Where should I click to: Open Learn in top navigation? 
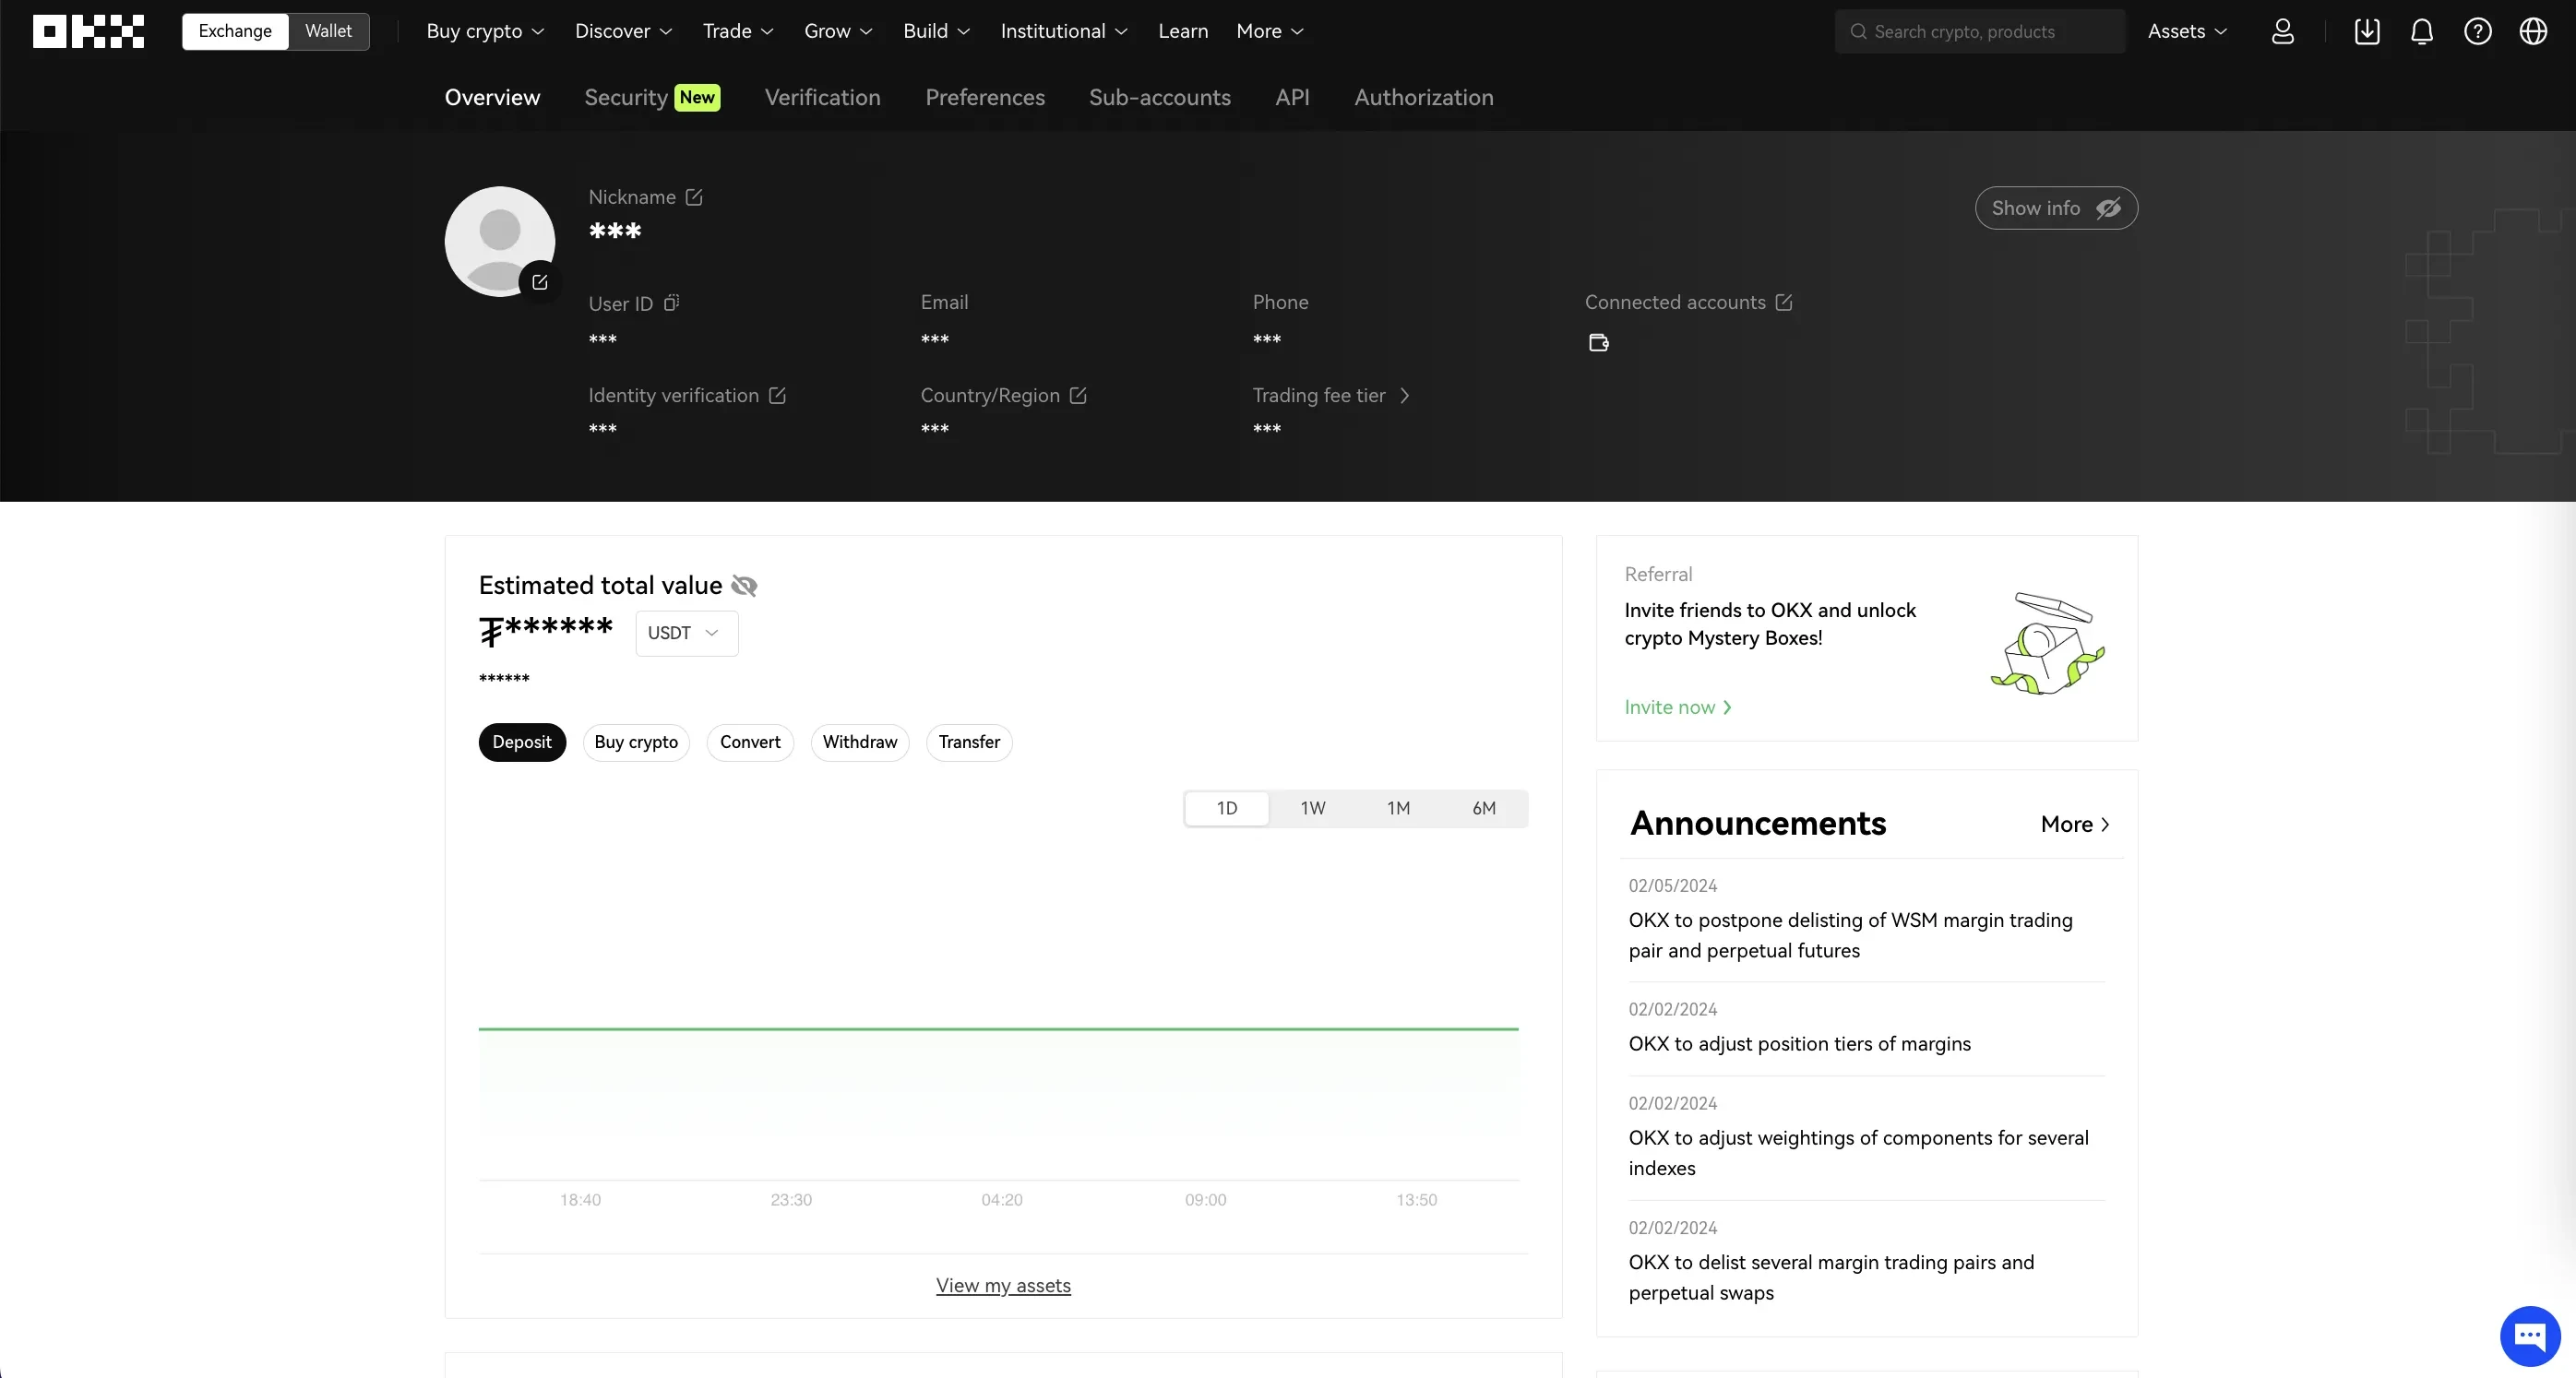click(1183, 31)
